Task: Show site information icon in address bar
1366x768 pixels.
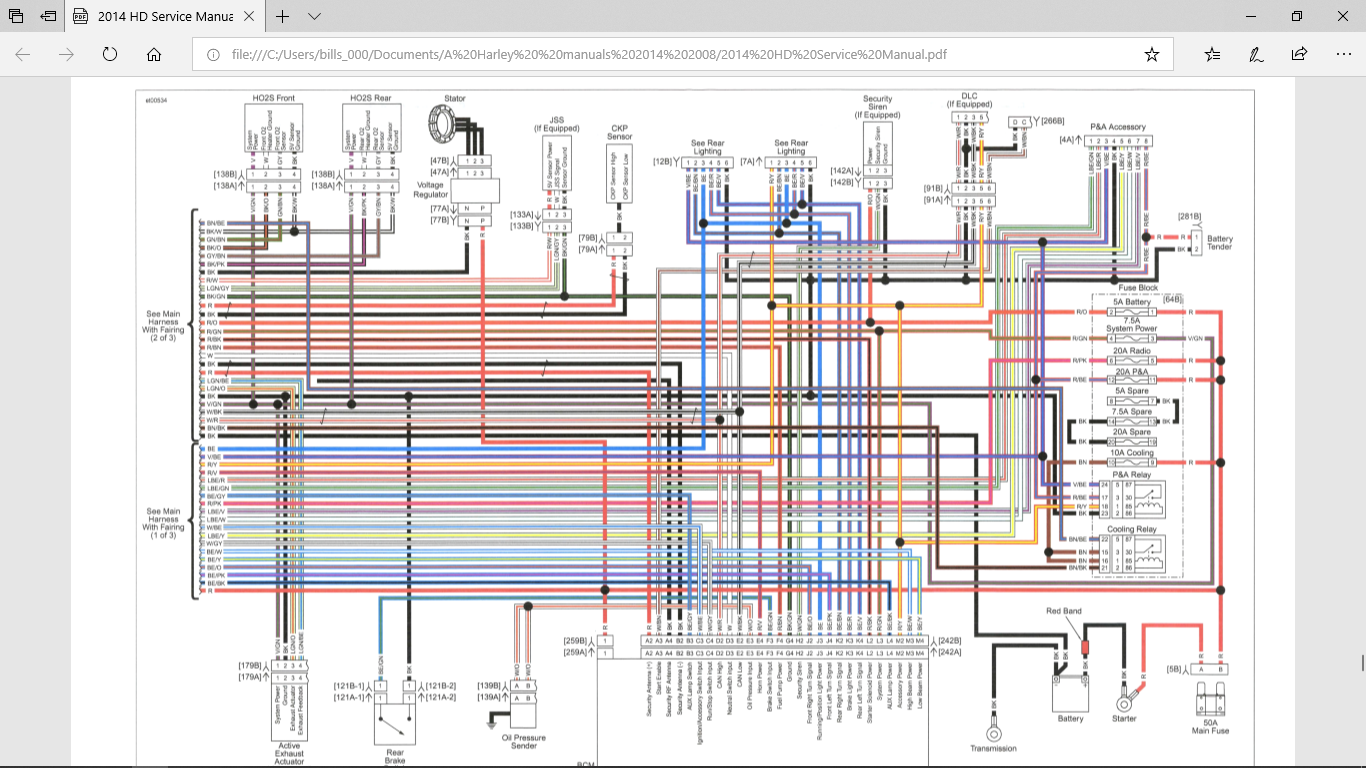Action: (x=213, y=55)
